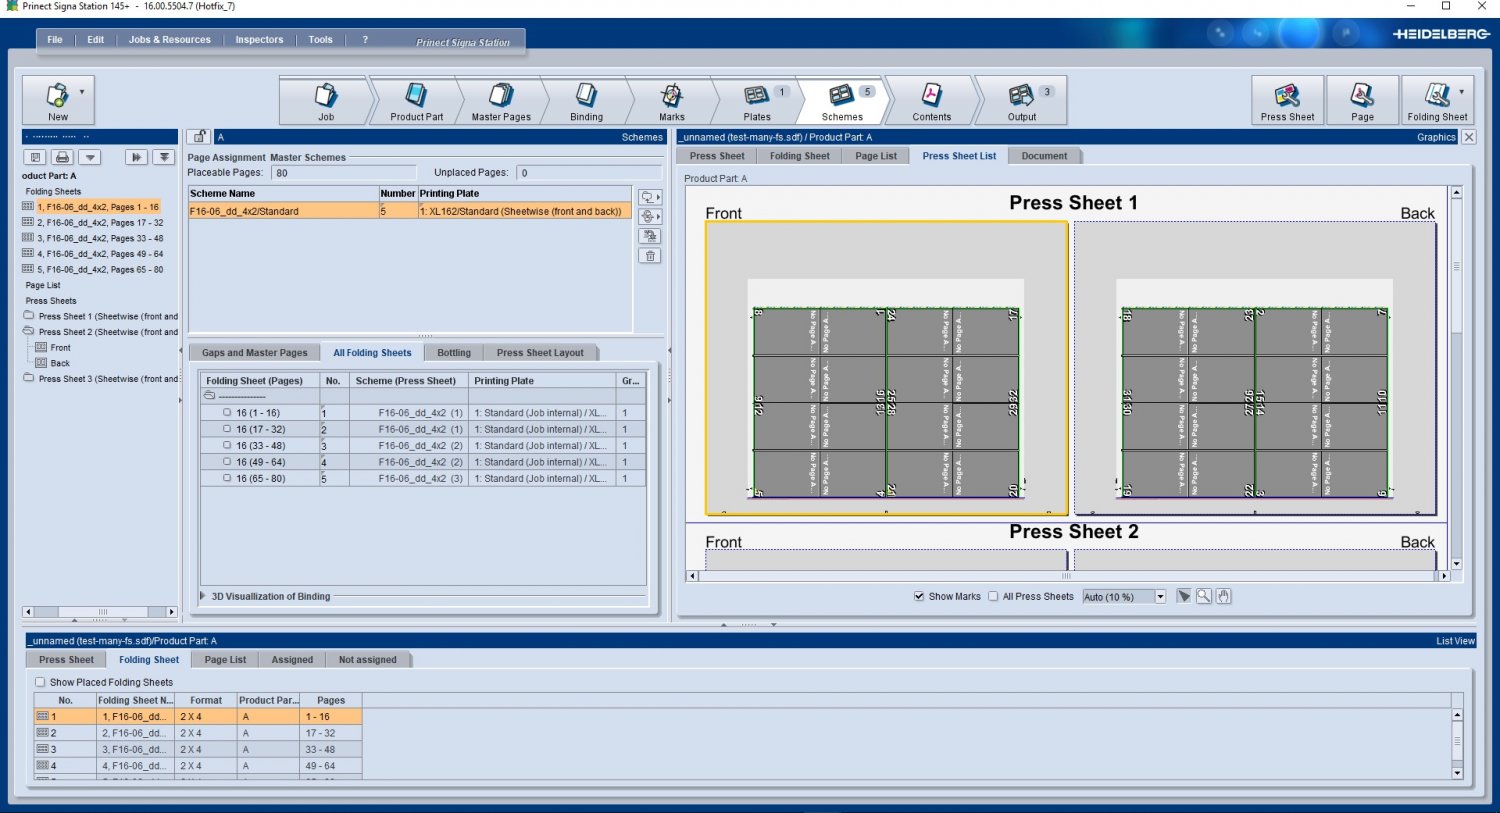The height and width of the screenshot is (813, 1500).
Task: Go to the Plates workflow step
Action: click(x=757, y=101)
